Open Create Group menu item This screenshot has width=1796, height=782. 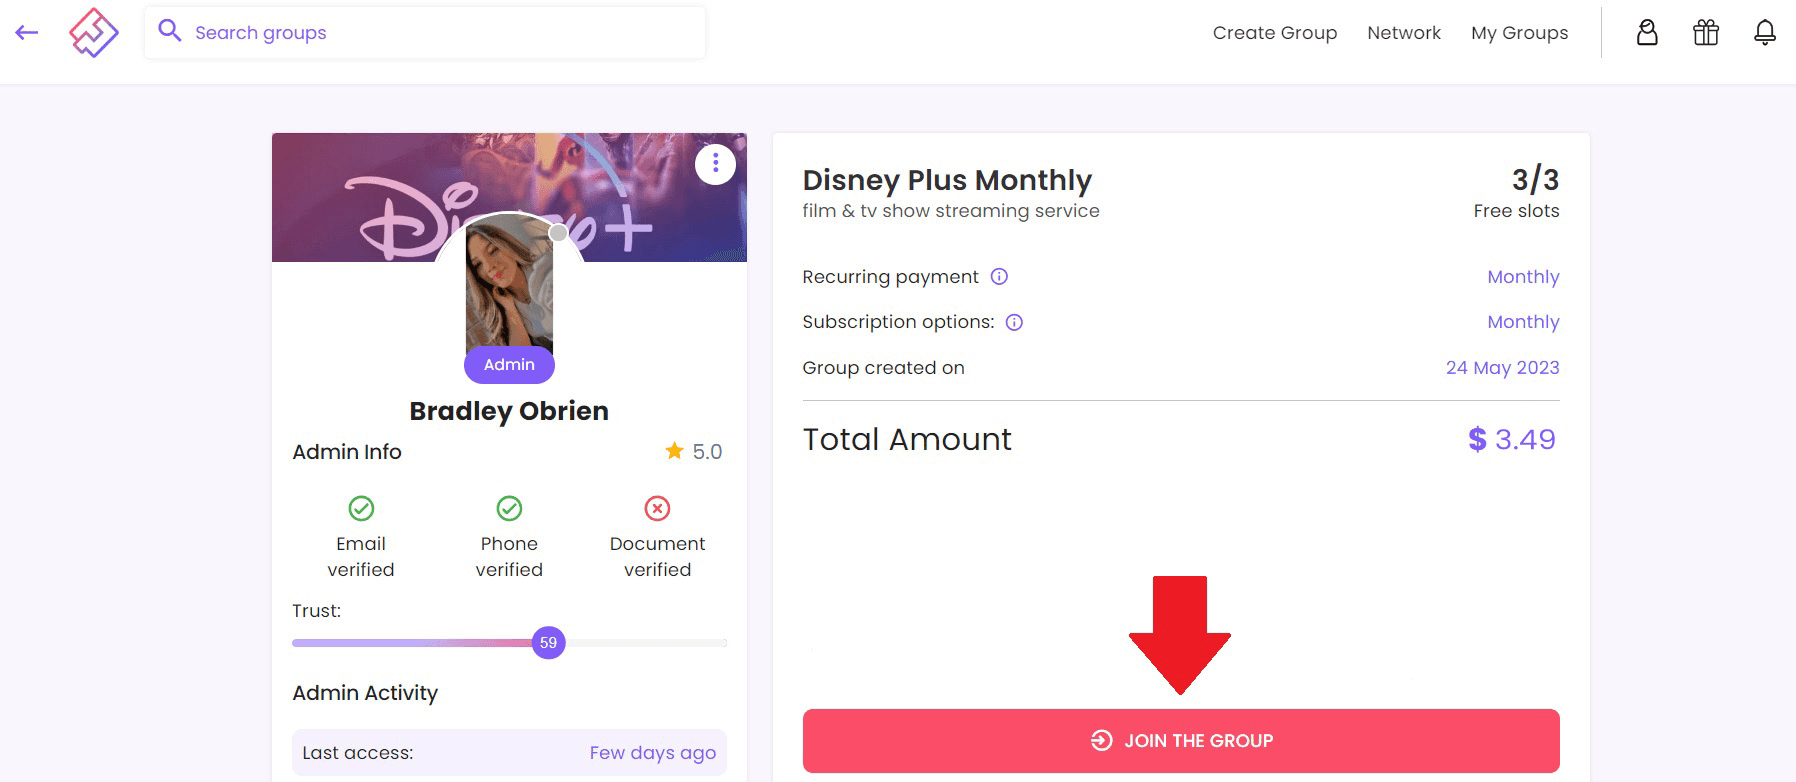(x=1274, y=33)
